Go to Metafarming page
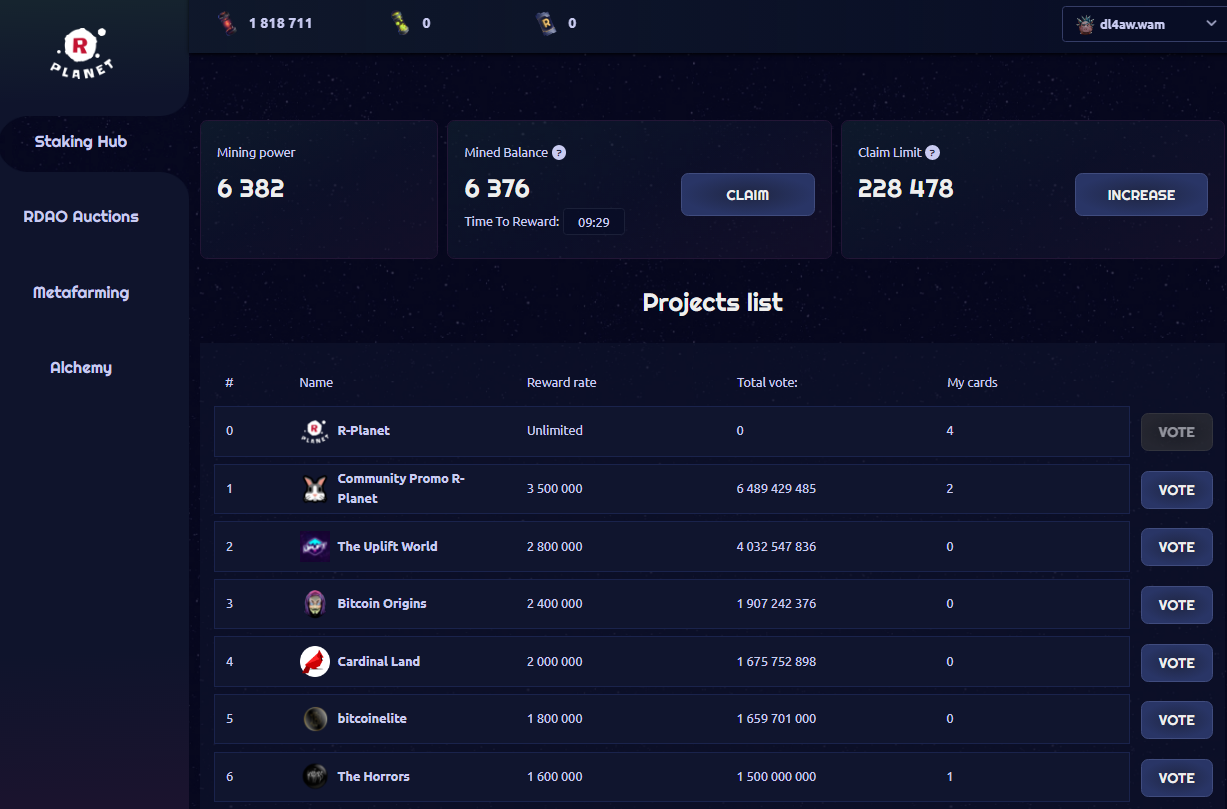Viewport: 1227px width, 809px height. [x=81, y=293]
